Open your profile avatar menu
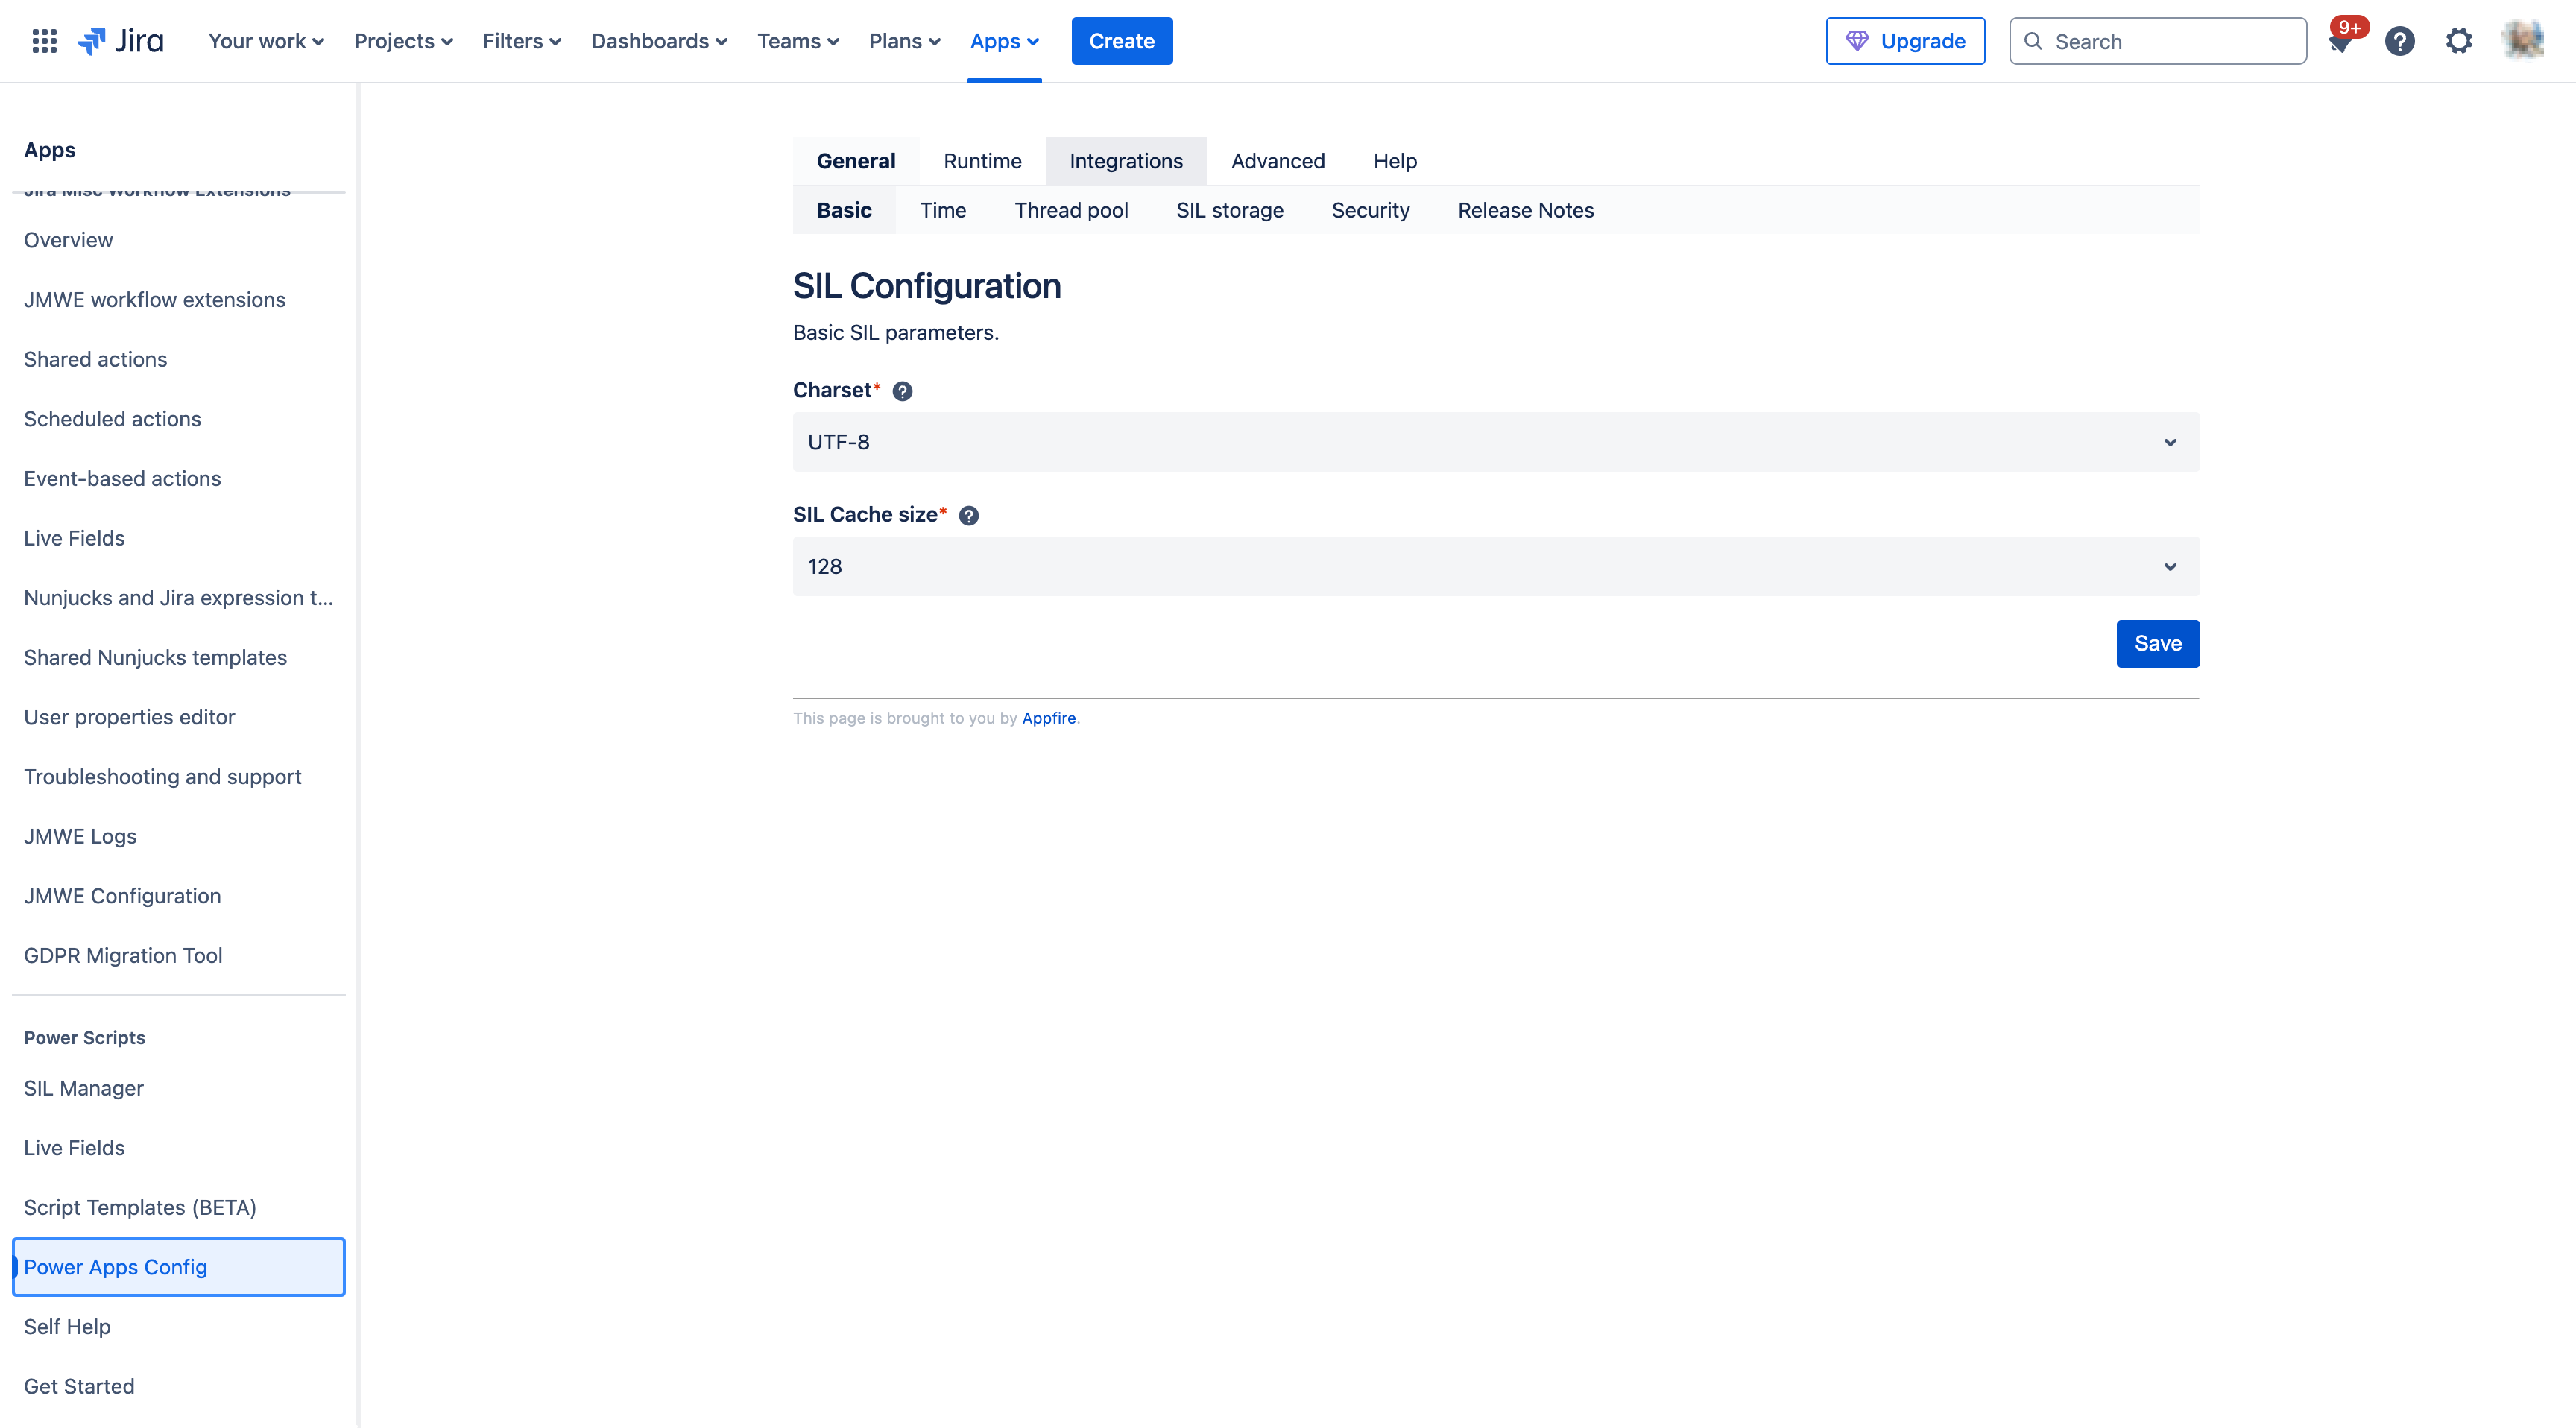2576x1428 pixels. click(x=2522, y=40)
